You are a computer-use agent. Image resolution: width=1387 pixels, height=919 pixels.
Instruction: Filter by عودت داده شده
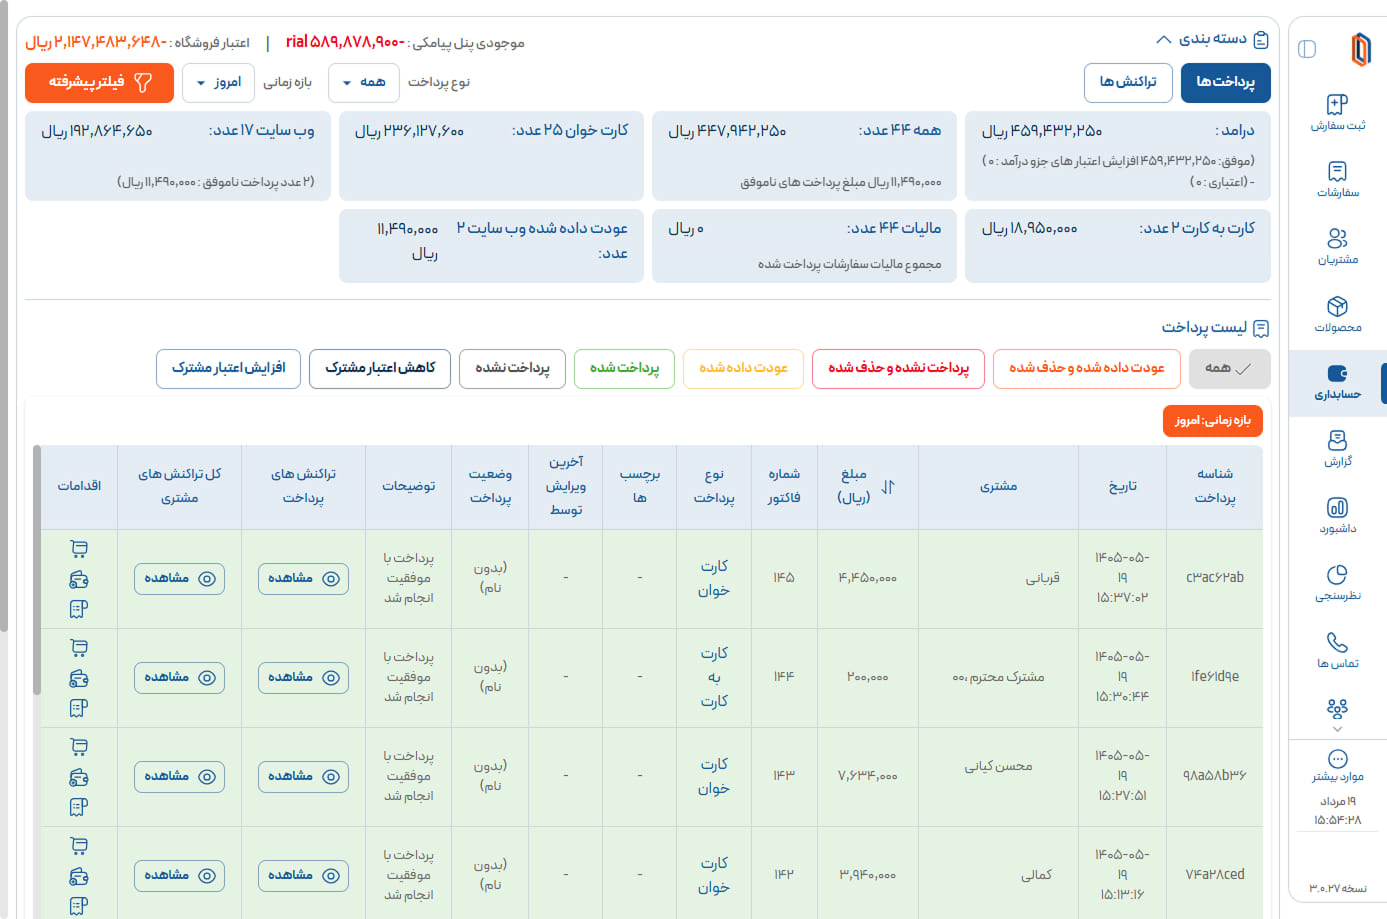(x=743, y=369)
